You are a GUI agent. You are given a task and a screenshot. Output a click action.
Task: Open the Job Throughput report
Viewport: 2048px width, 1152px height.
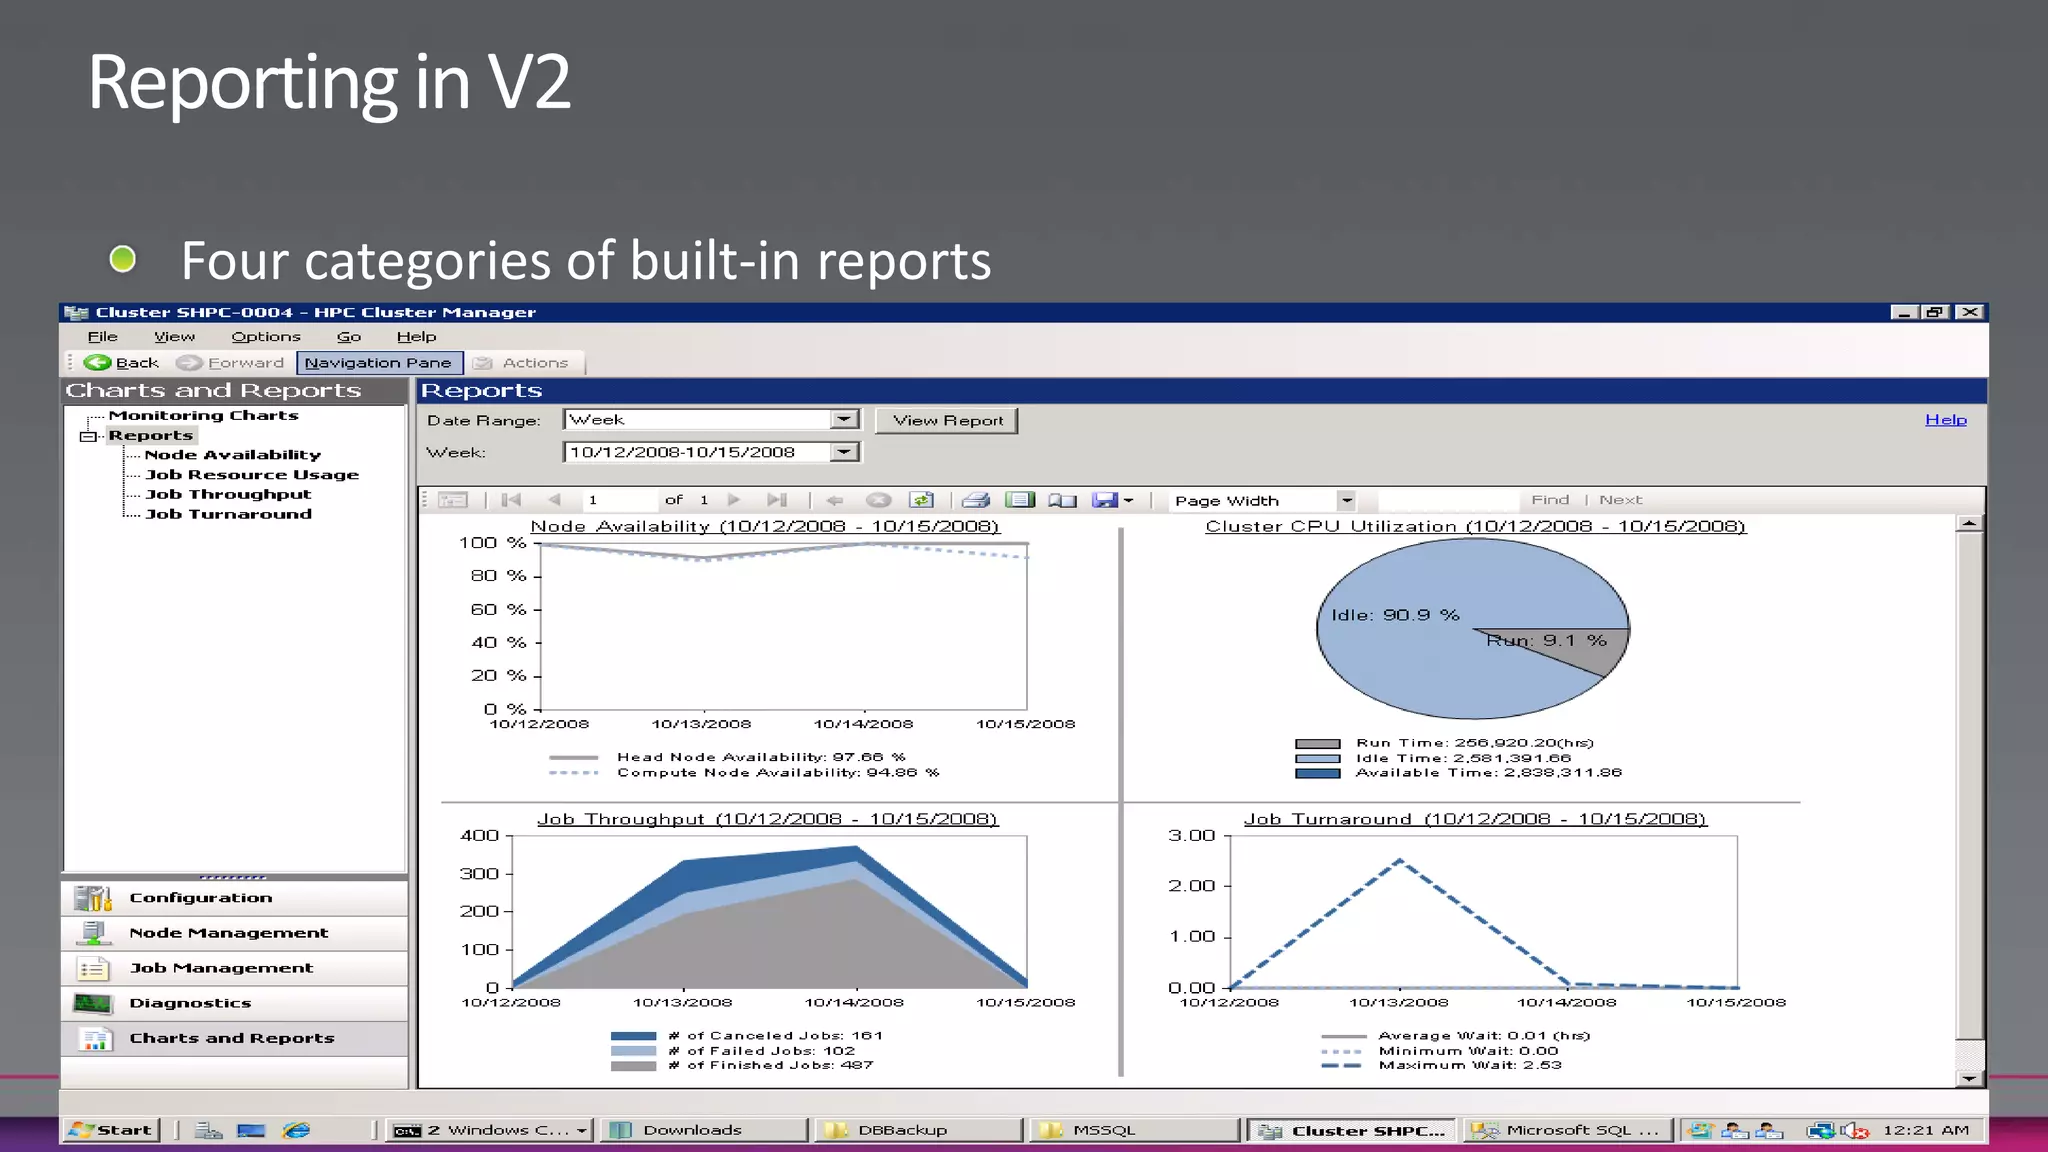pos(228,494)
